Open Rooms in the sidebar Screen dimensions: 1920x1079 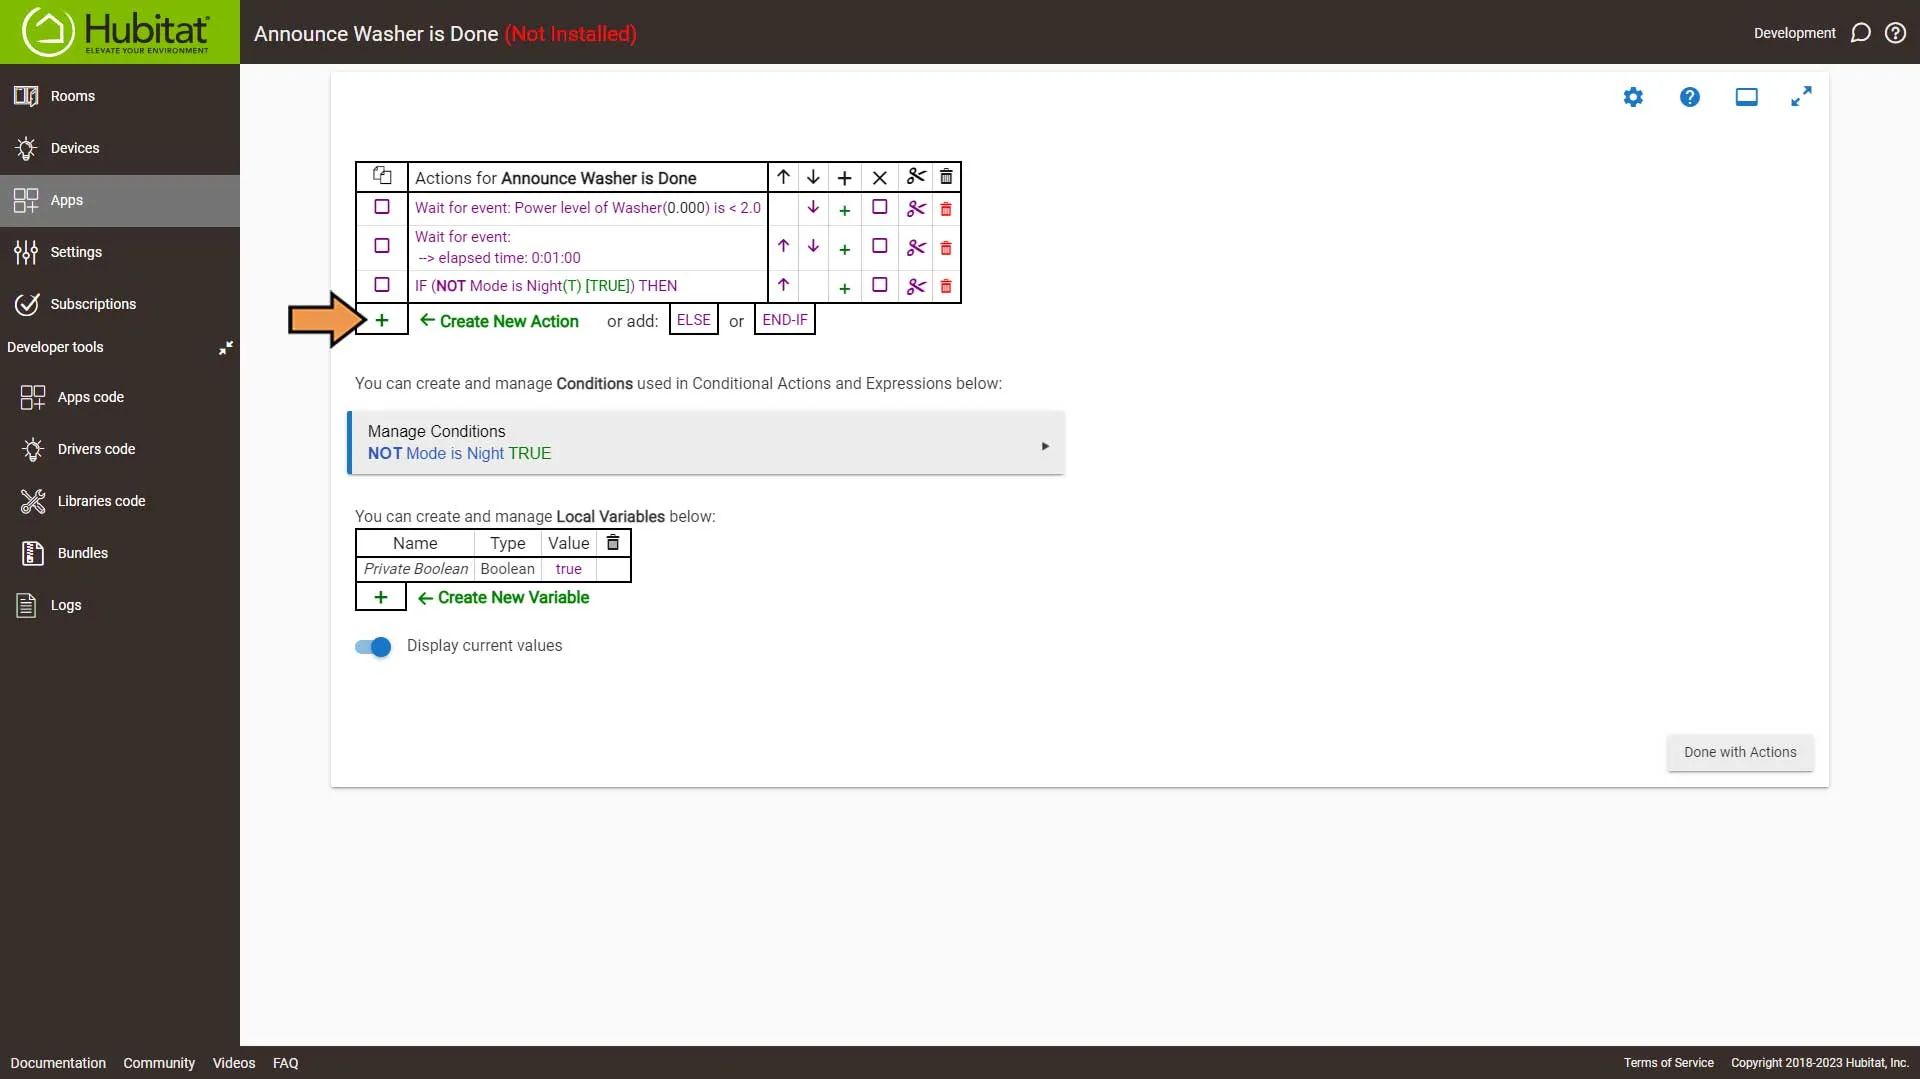click(120, 96)
